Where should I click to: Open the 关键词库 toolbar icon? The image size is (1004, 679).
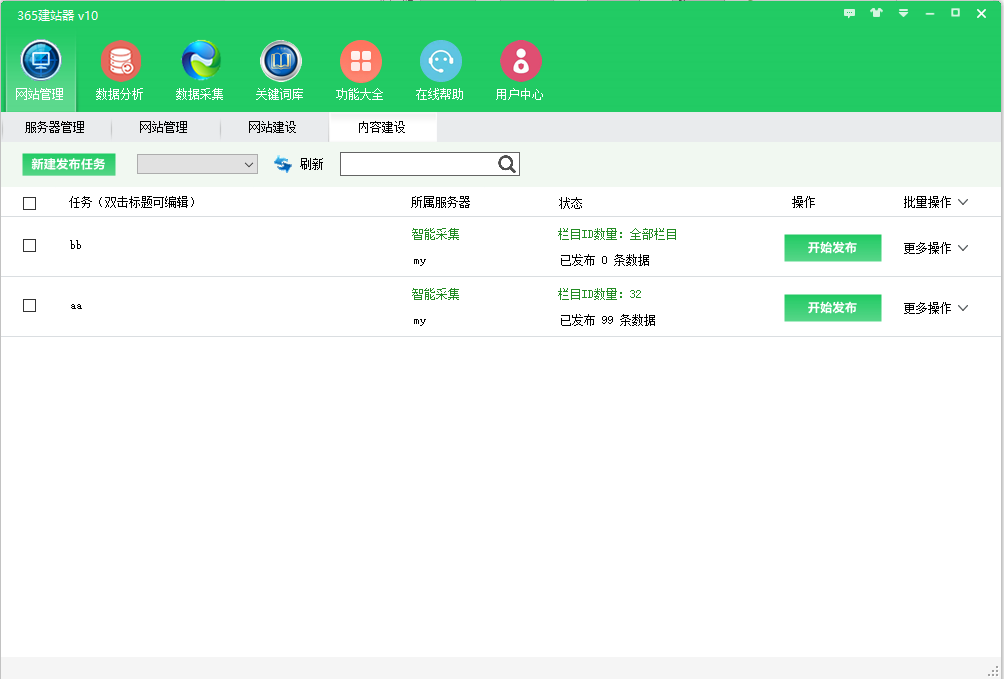point(280,71)
